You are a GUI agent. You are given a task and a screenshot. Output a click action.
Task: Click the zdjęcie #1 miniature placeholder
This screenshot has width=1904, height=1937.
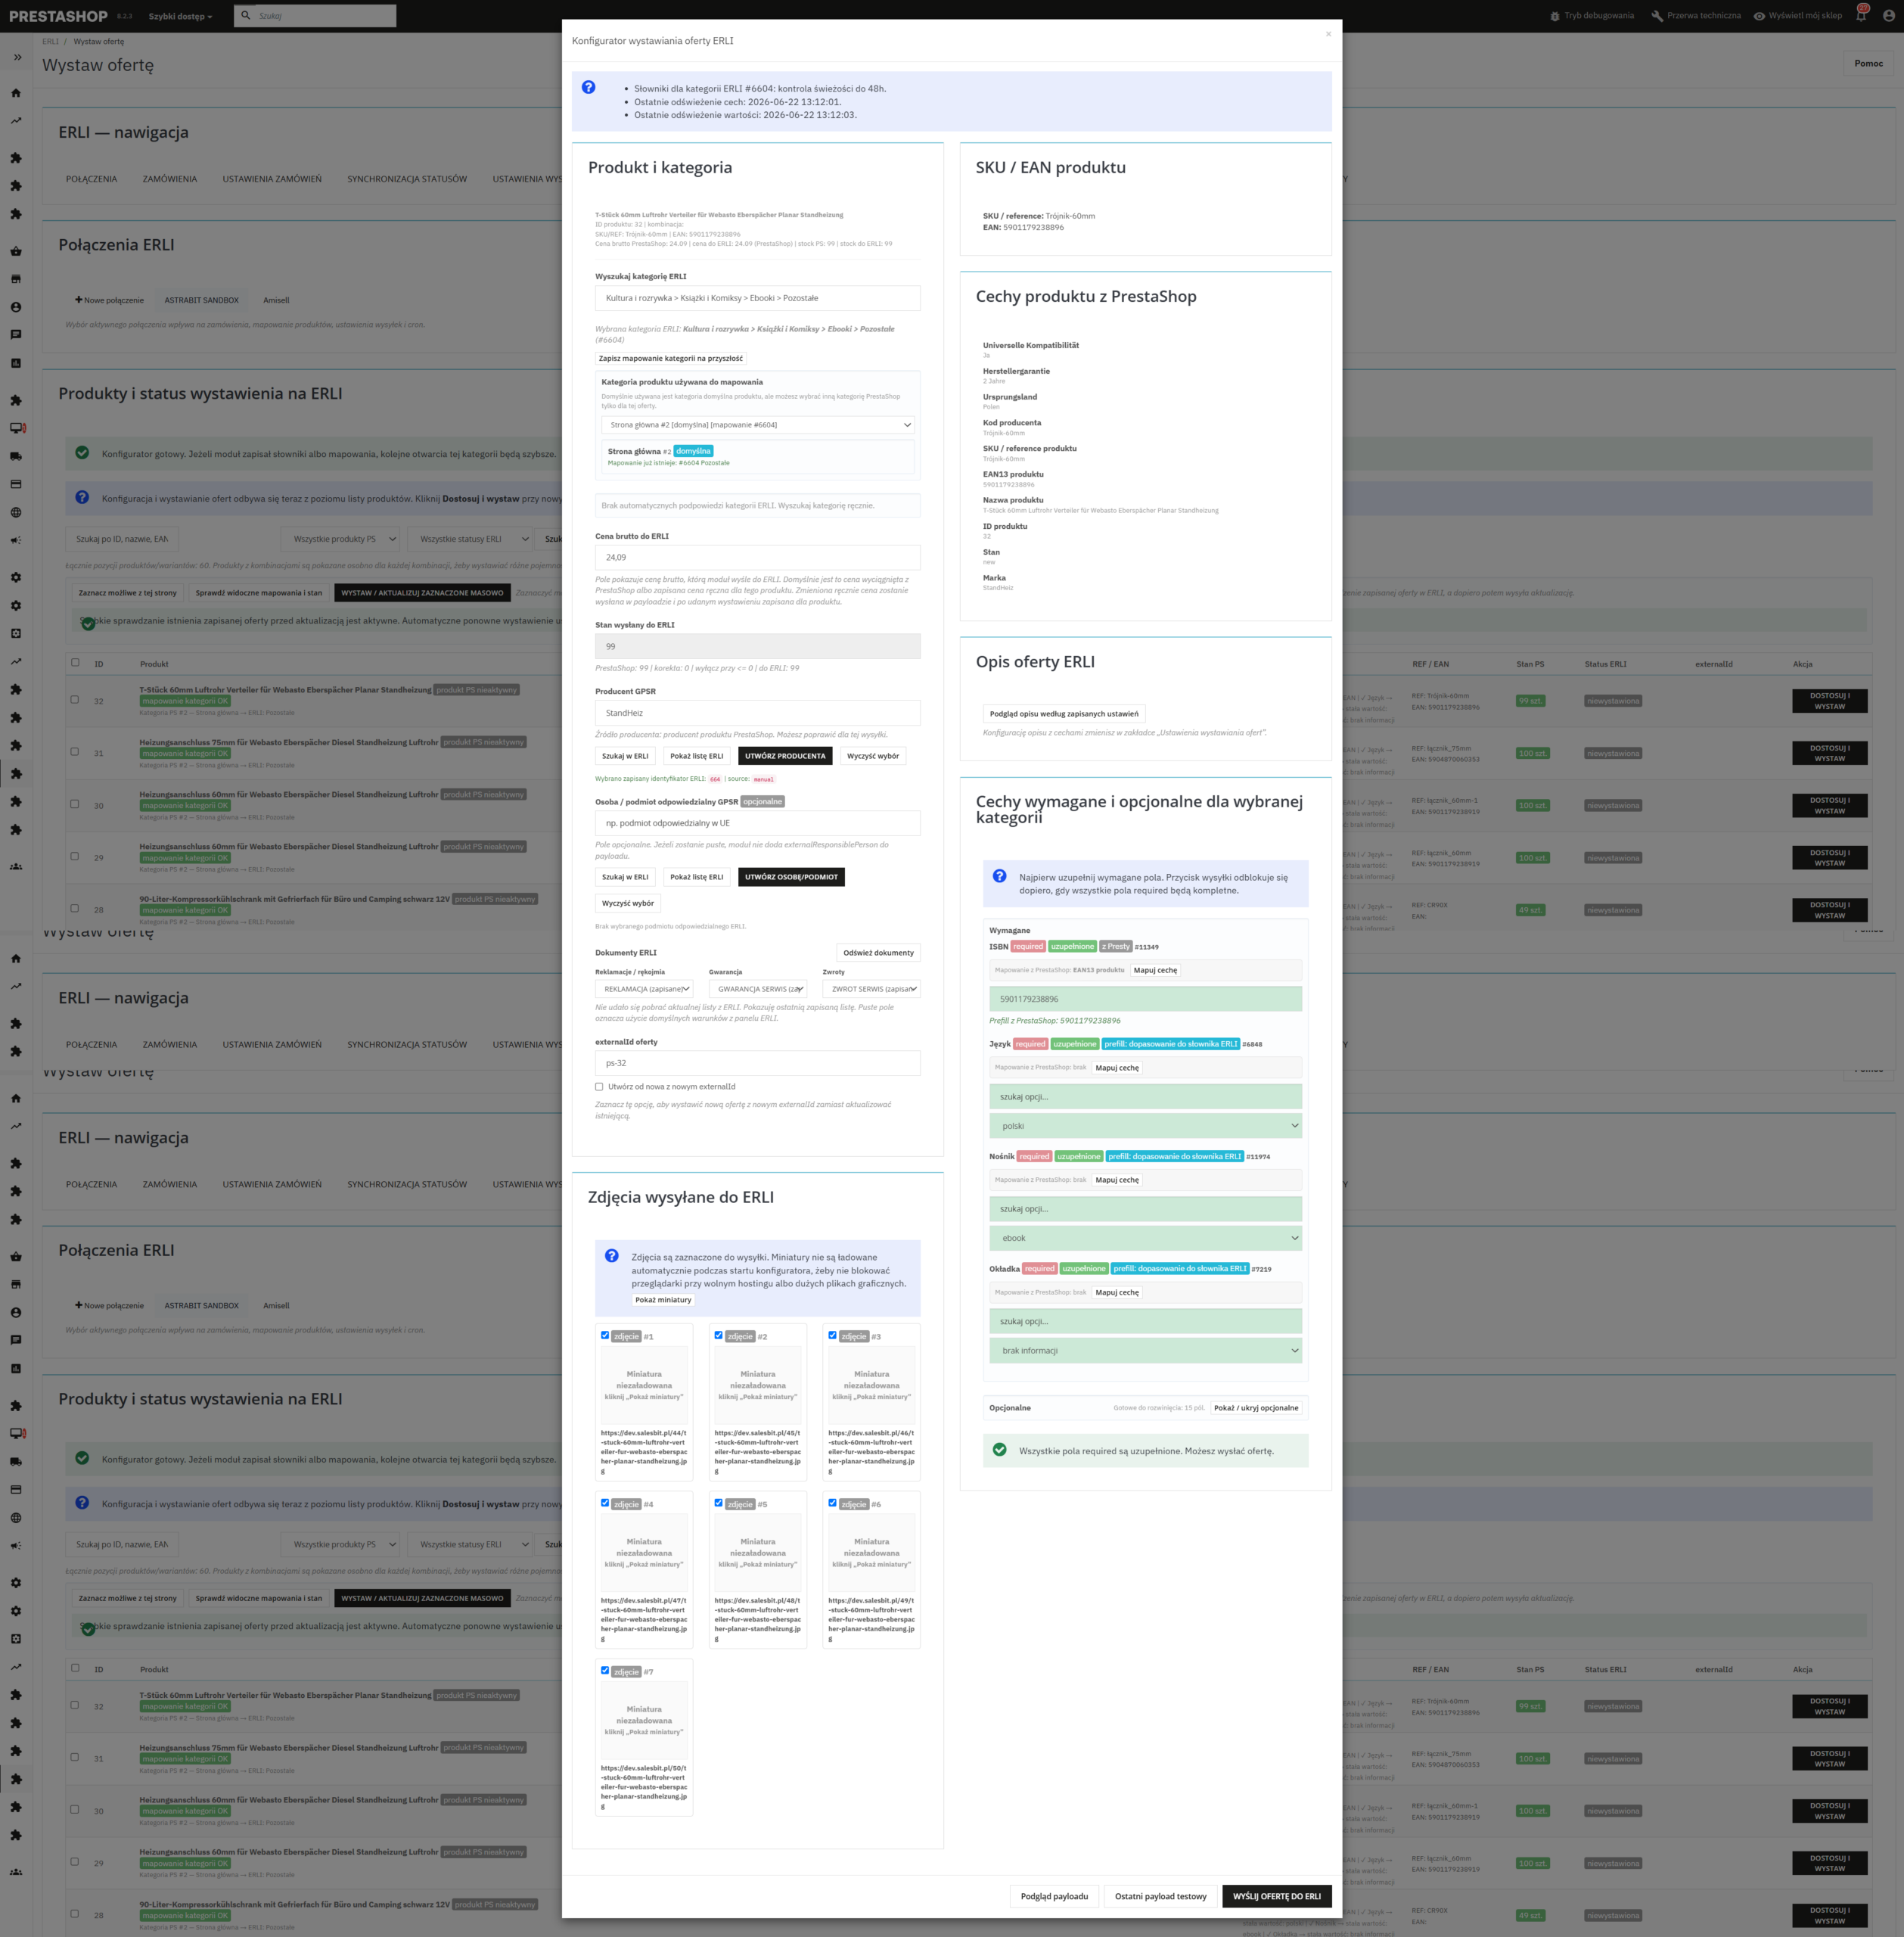tap(644, 1385)
